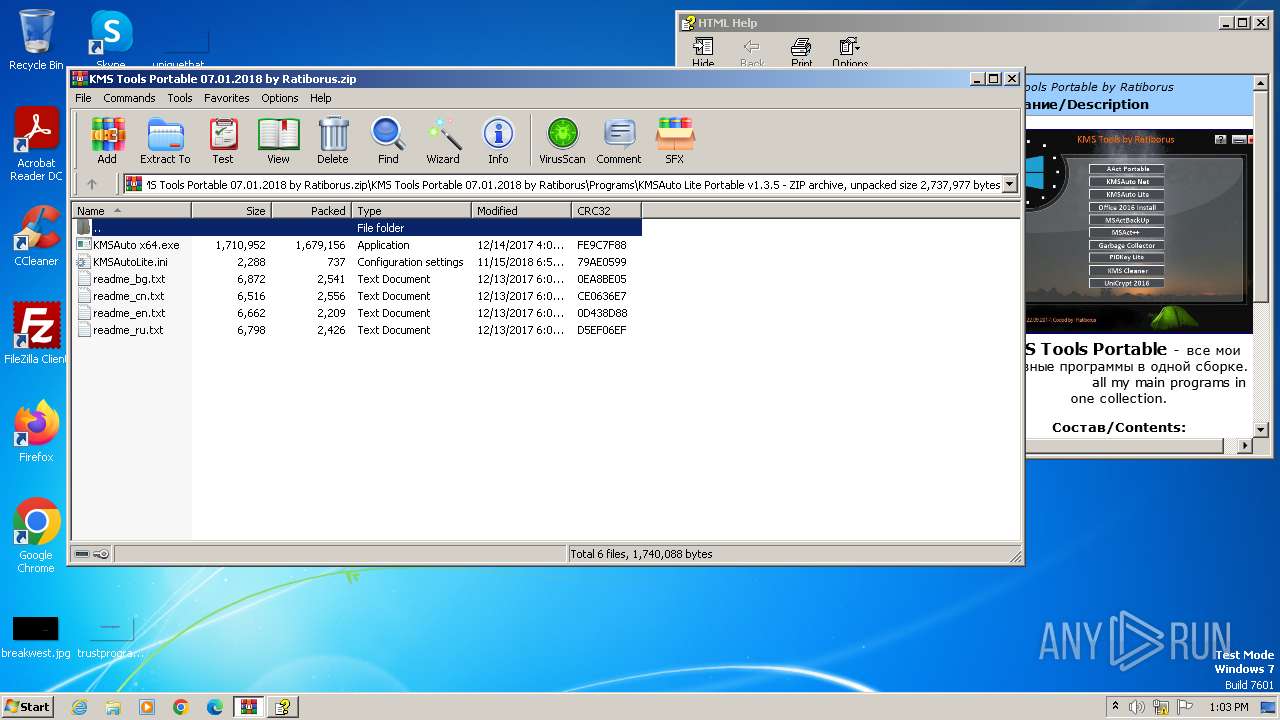Click the KMS Tools screenshot in HTML Help
This screenshot has height=720, width=1280.
tap(1138, 230)
